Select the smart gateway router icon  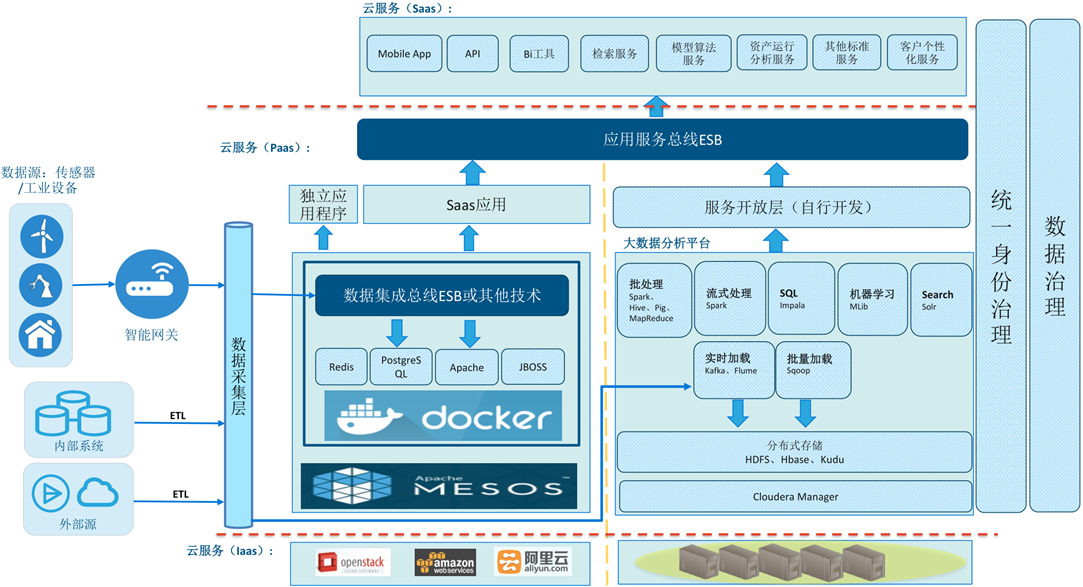coord(152,285)
